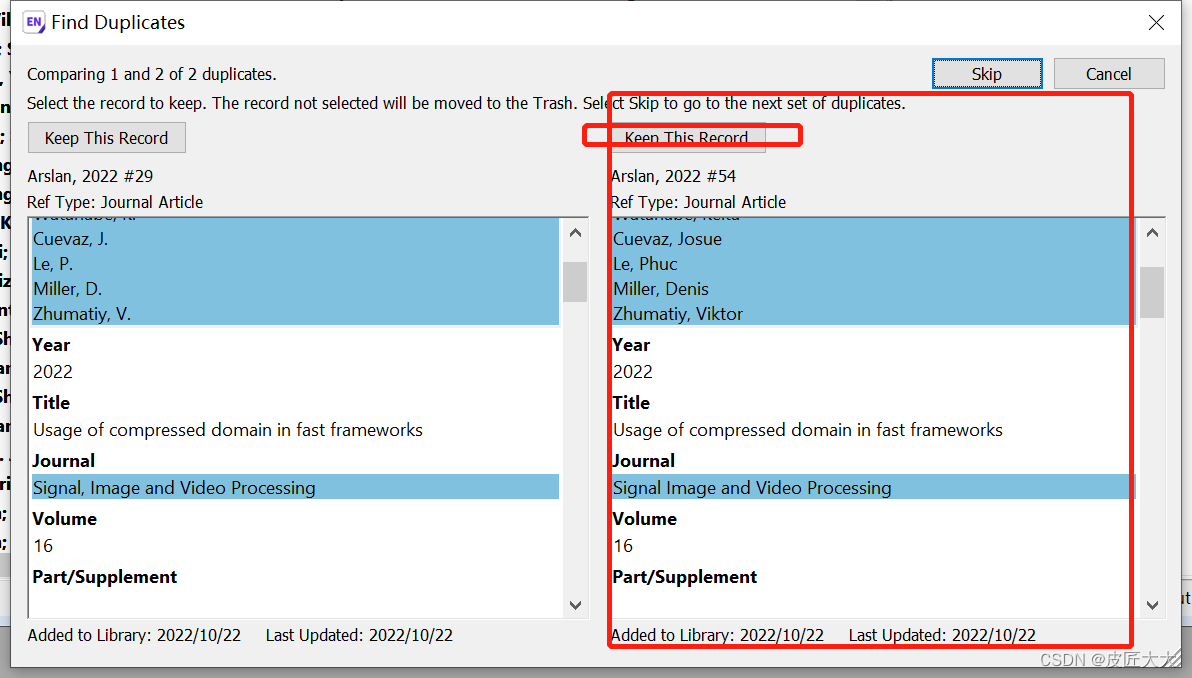Select author 'Miller, Denis' in right record
1192x678 pixels.
click(661, 289)
